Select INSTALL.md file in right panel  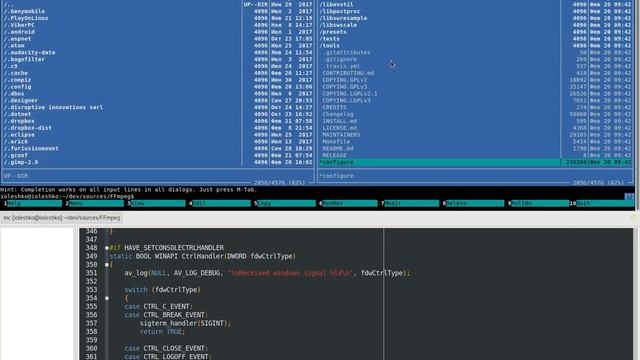340,121
